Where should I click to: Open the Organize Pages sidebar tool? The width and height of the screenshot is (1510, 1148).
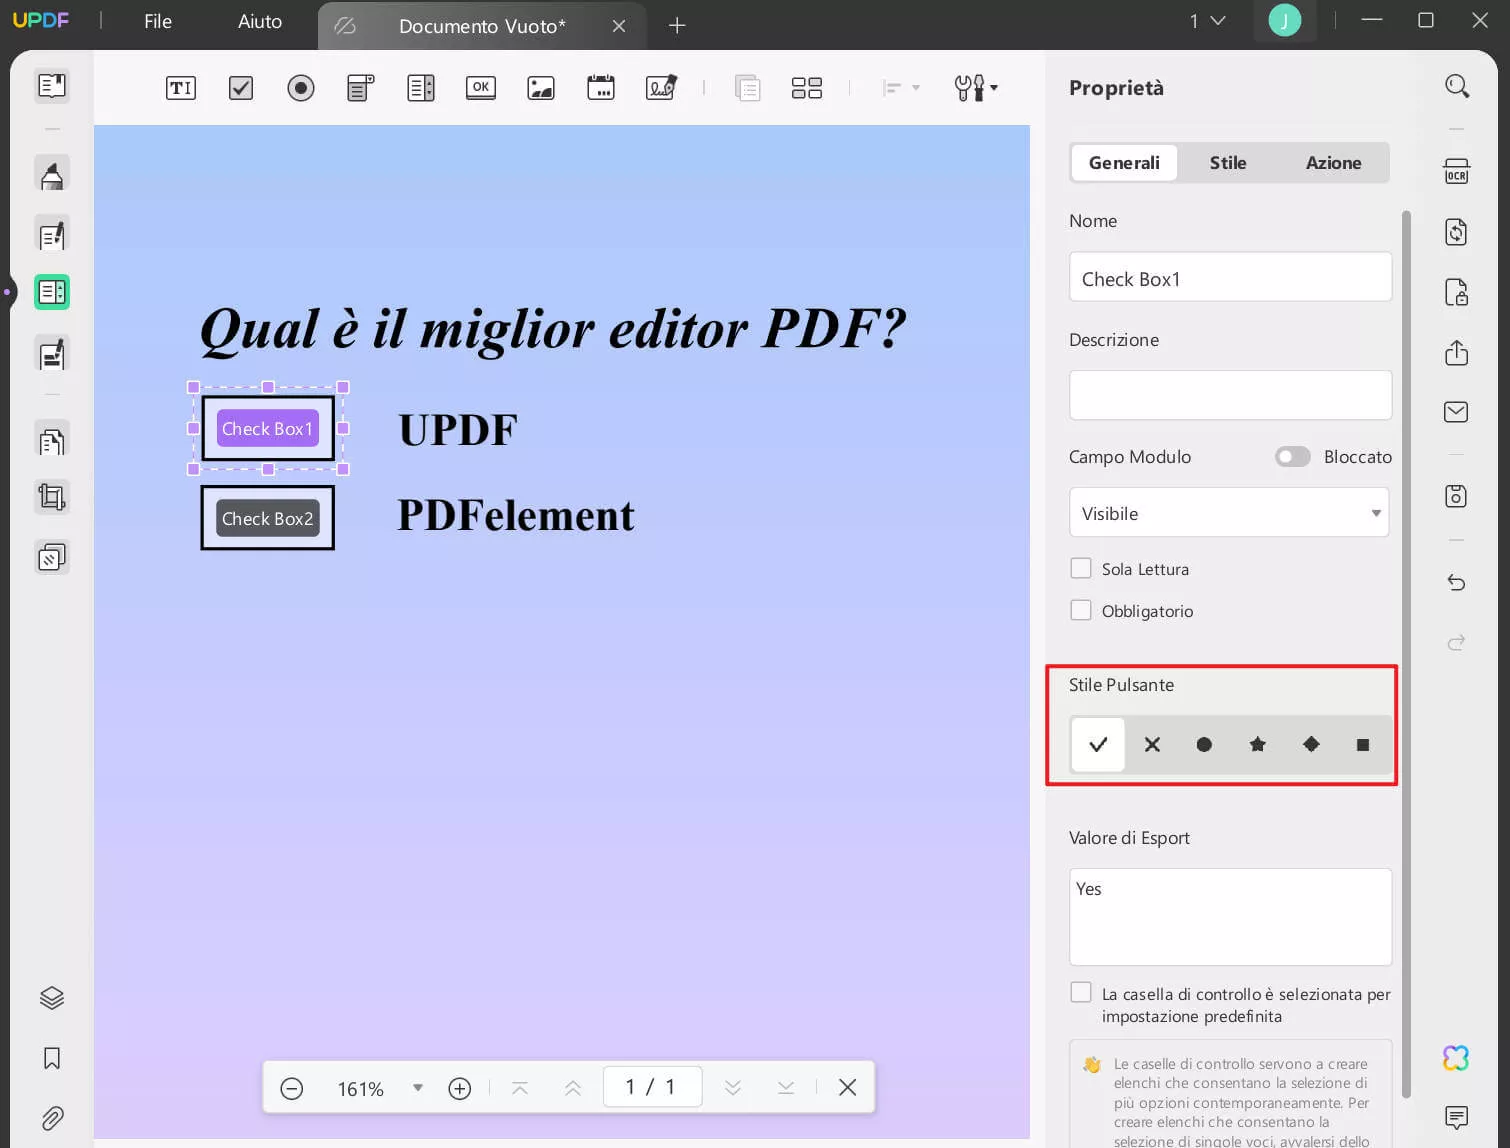pos(52,441)
